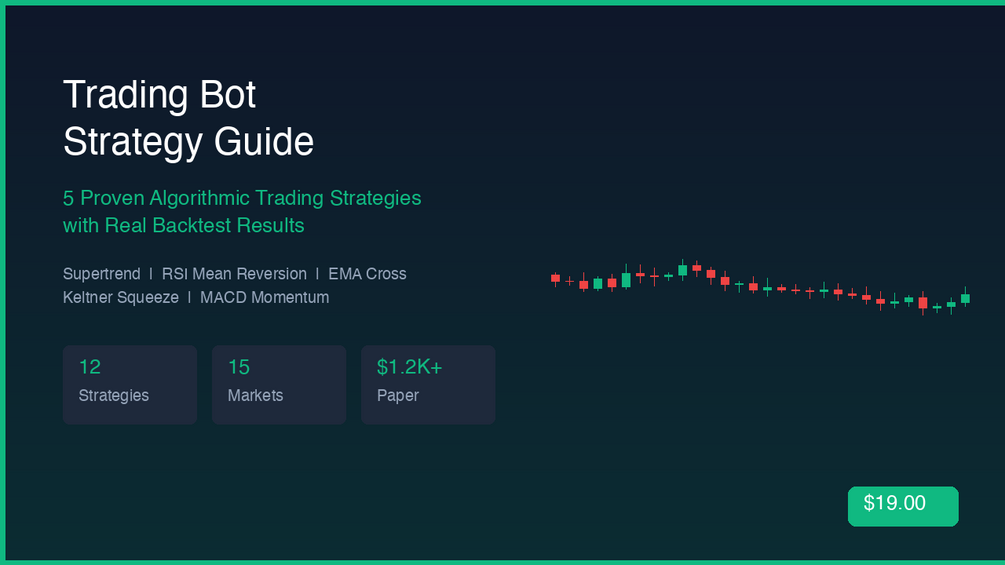Click the RSI Mean Reversion label

(234, 274)
